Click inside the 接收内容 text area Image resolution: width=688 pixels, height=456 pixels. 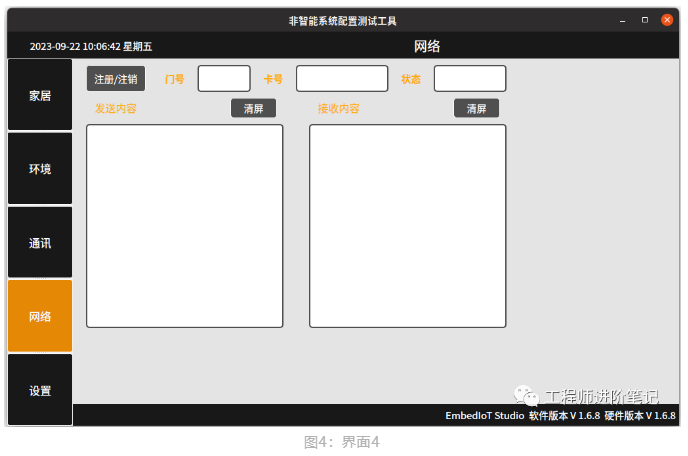click(x=408, y=226)
